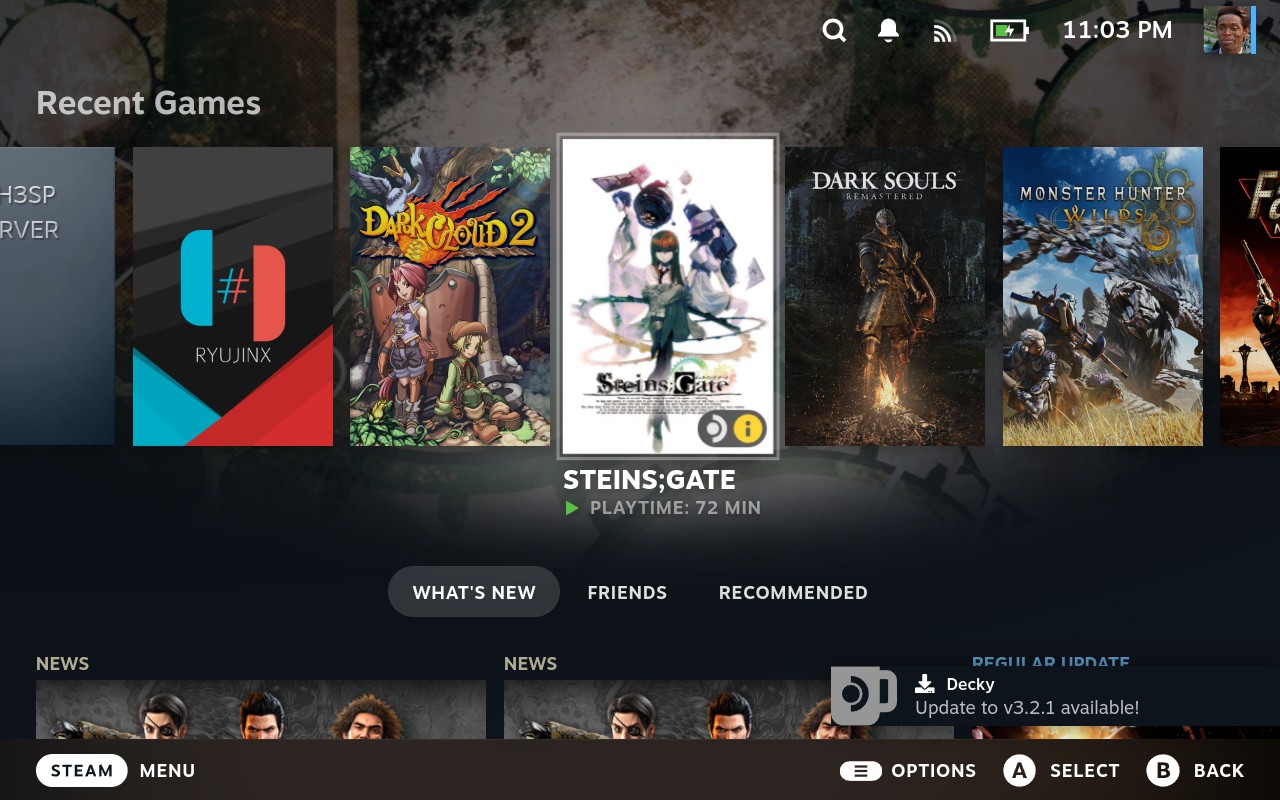Open the Decky update notification toast
The height and width of the screenshot is (800, 1280).
(x=1056, y=696)
